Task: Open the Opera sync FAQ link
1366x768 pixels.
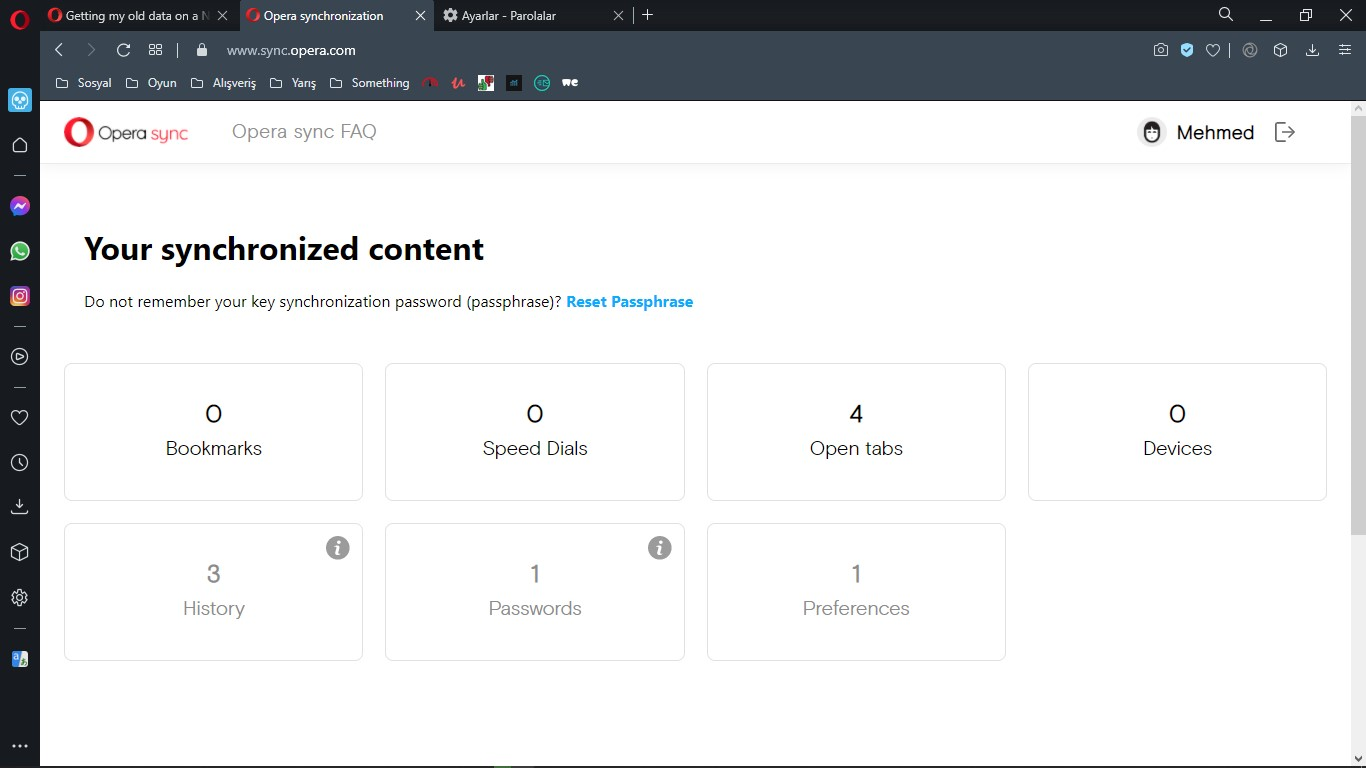Action: [x=304, y=132]
